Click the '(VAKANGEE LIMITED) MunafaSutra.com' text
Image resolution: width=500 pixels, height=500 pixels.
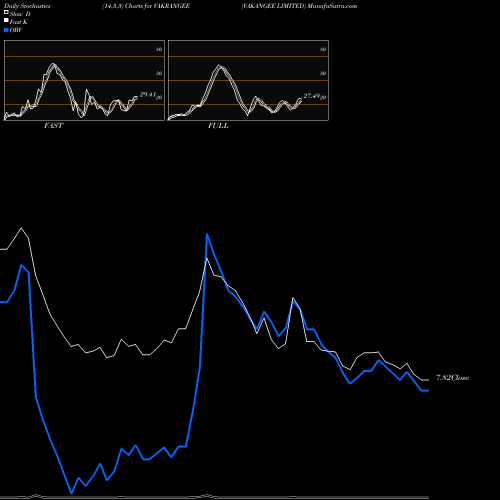(299, 6)
